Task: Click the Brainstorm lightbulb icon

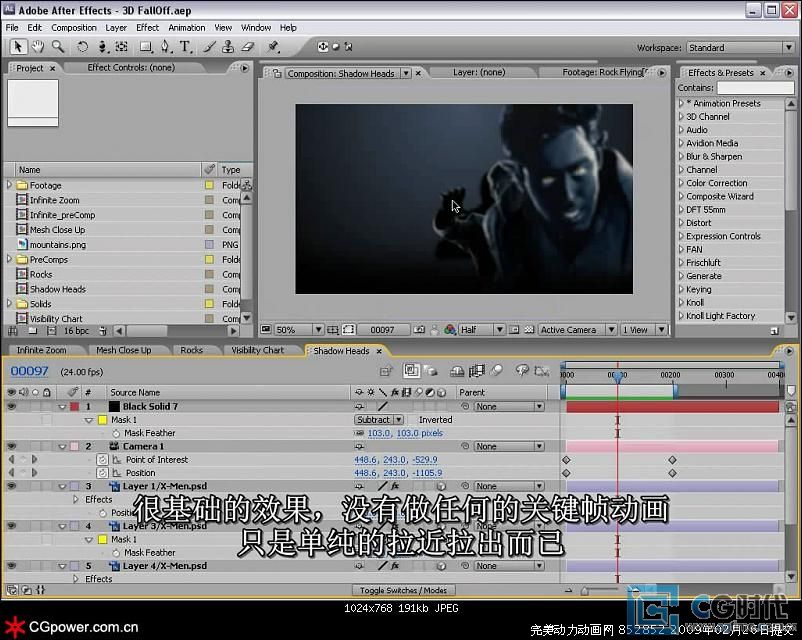Action: click(x=522, y=370)
